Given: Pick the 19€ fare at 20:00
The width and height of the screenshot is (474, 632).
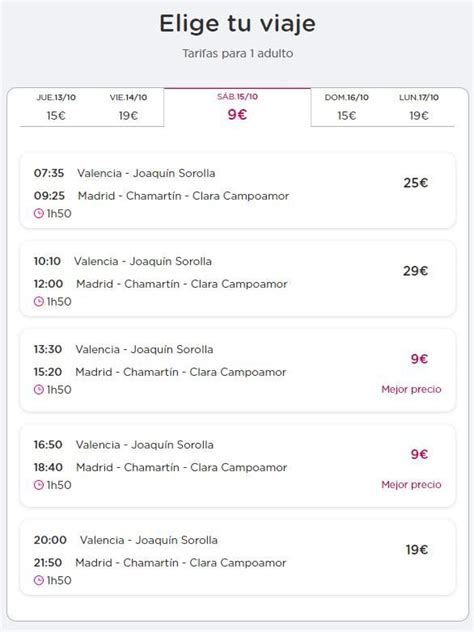Looking at the screenshot, I should point(417,550).
